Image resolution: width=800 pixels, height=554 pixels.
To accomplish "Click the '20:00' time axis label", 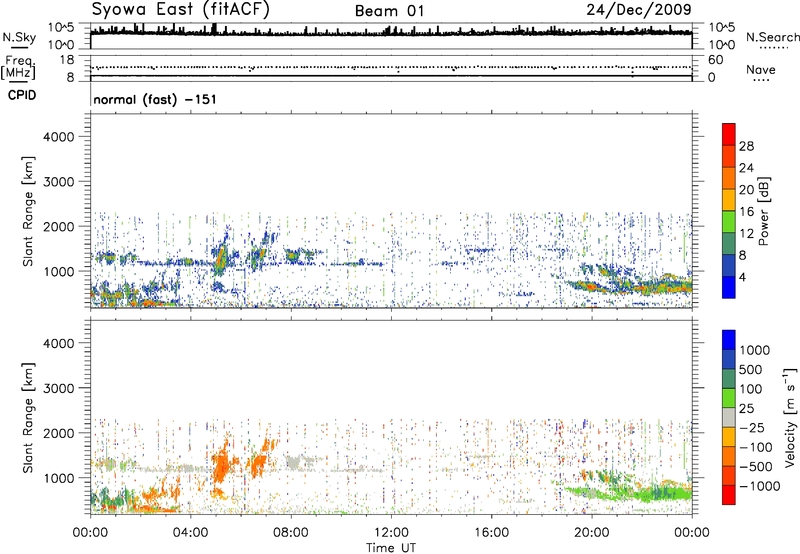I will click(x=592, y=533).
